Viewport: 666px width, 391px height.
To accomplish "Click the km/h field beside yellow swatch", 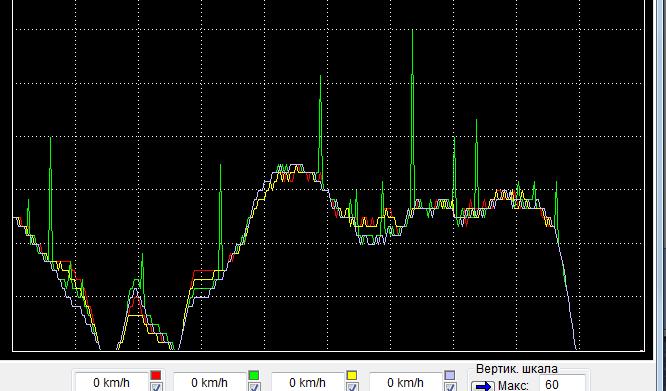I will coord(308,382).
